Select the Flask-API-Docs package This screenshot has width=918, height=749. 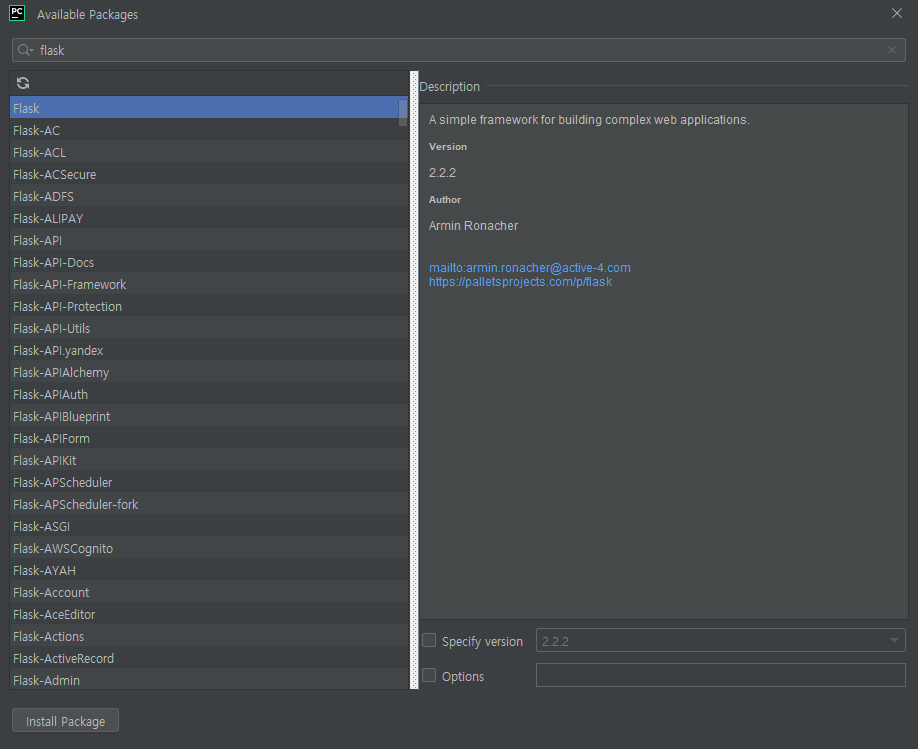click(x=209, y=262)
